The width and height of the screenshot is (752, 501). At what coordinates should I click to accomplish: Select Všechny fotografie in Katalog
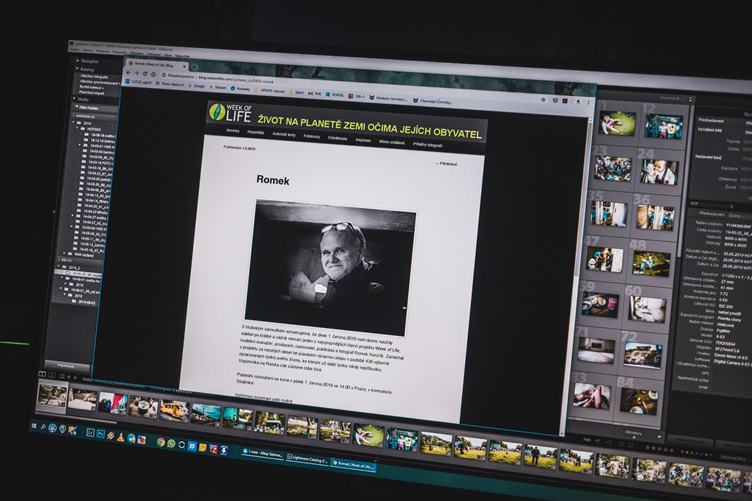[94, 77]
